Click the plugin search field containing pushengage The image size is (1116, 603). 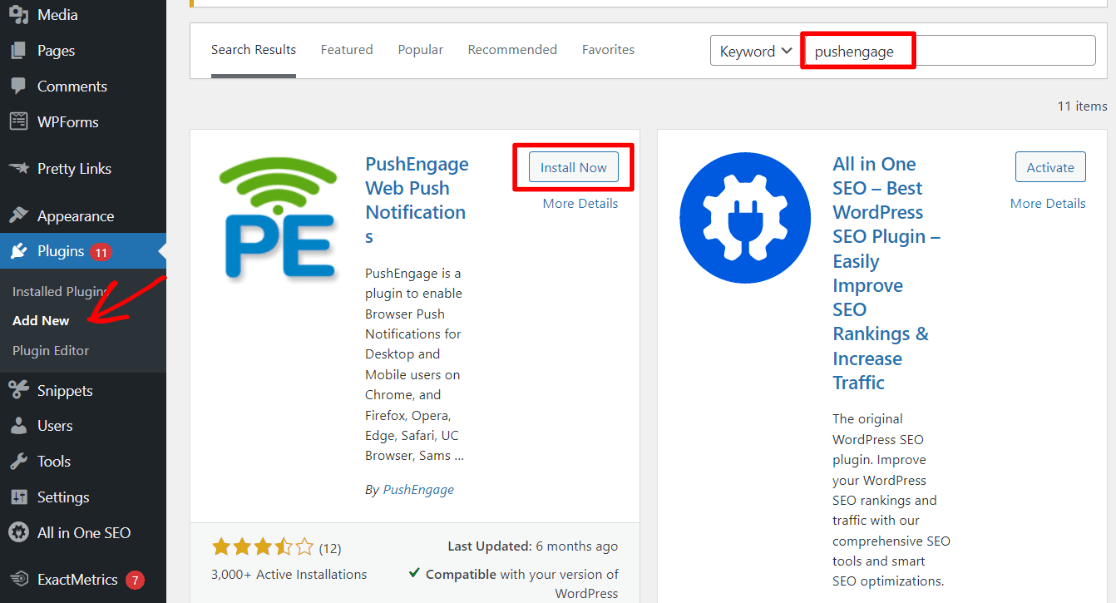tap(948, 51)
